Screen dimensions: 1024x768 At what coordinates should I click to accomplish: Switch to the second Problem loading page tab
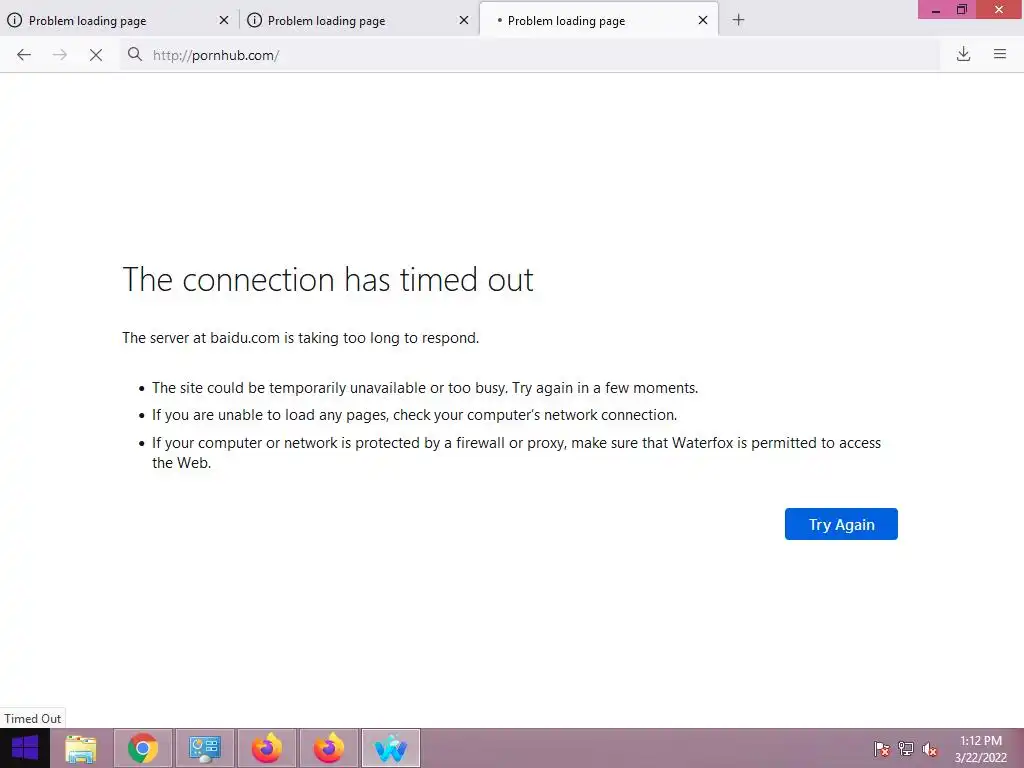pyautogui.click(x=359, y=20)
